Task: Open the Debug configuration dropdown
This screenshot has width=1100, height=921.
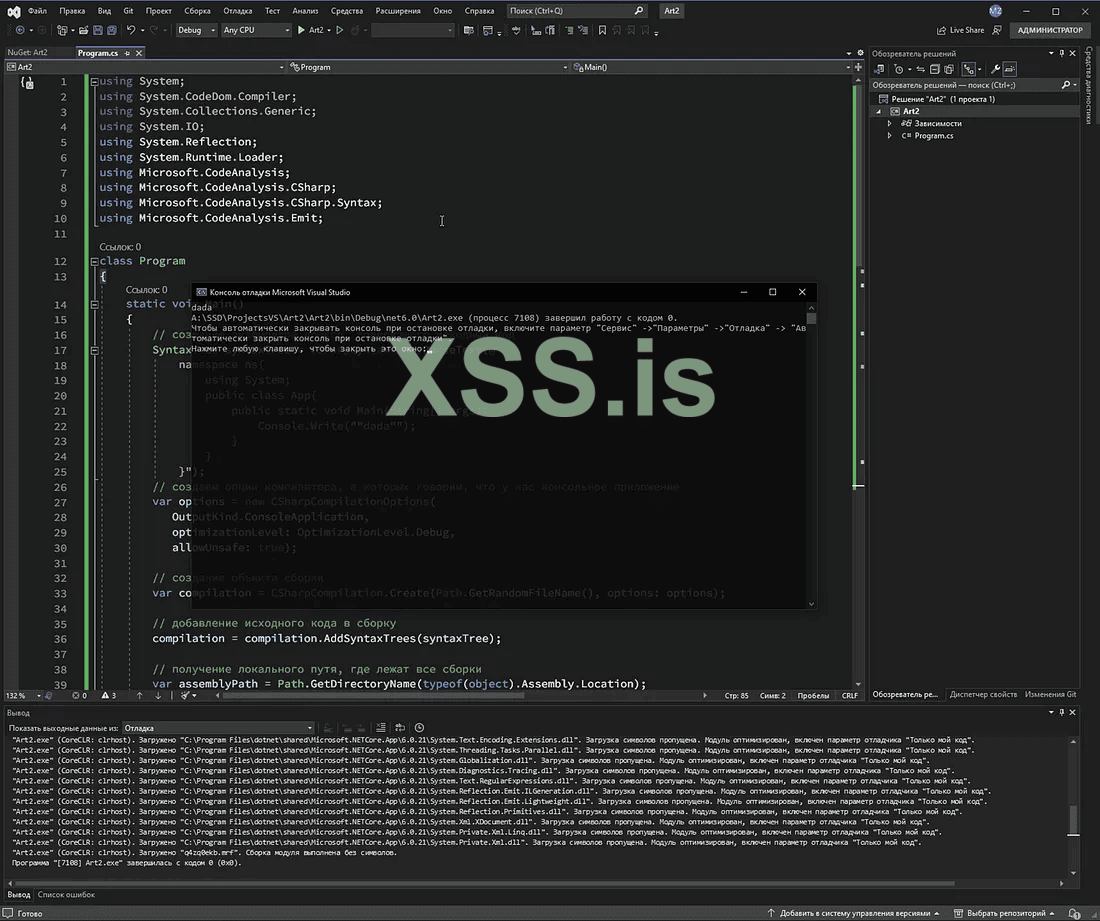Action: (x=196, y=30)
